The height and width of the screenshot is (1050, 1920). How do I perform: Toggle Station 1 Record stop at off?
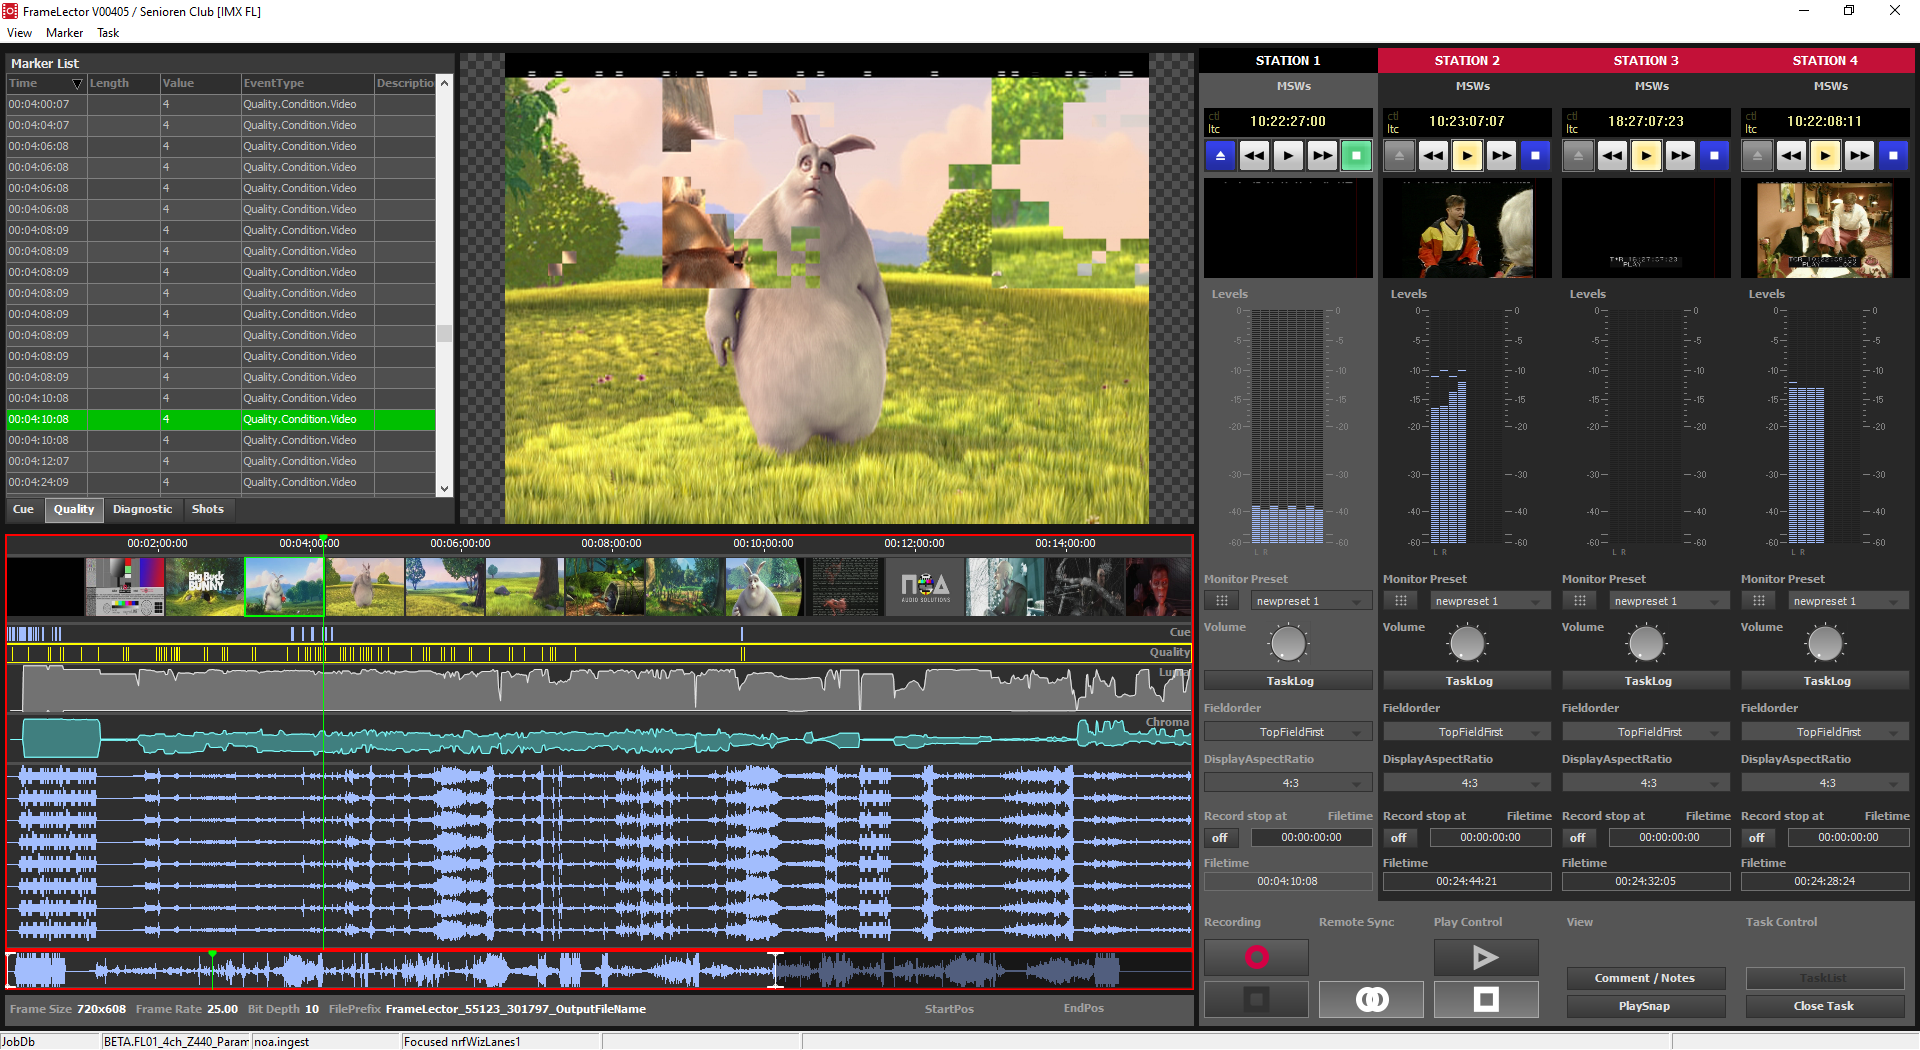point(1220,838)
